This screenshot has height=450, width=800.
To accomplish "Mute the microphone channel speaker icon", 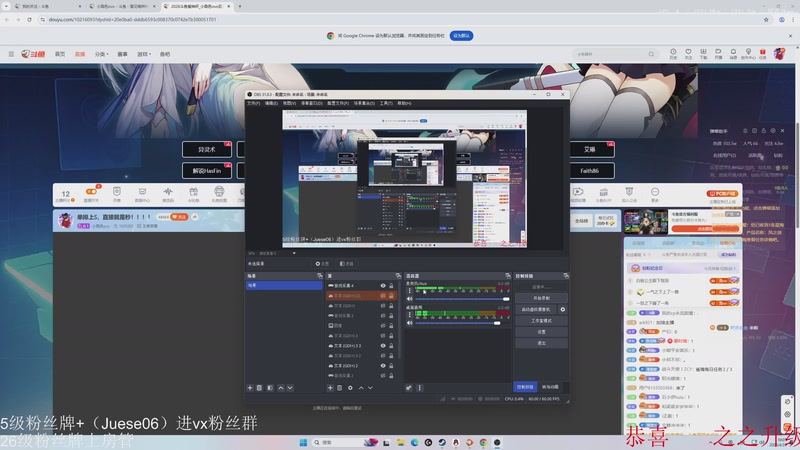I will (x=409, y=299).
